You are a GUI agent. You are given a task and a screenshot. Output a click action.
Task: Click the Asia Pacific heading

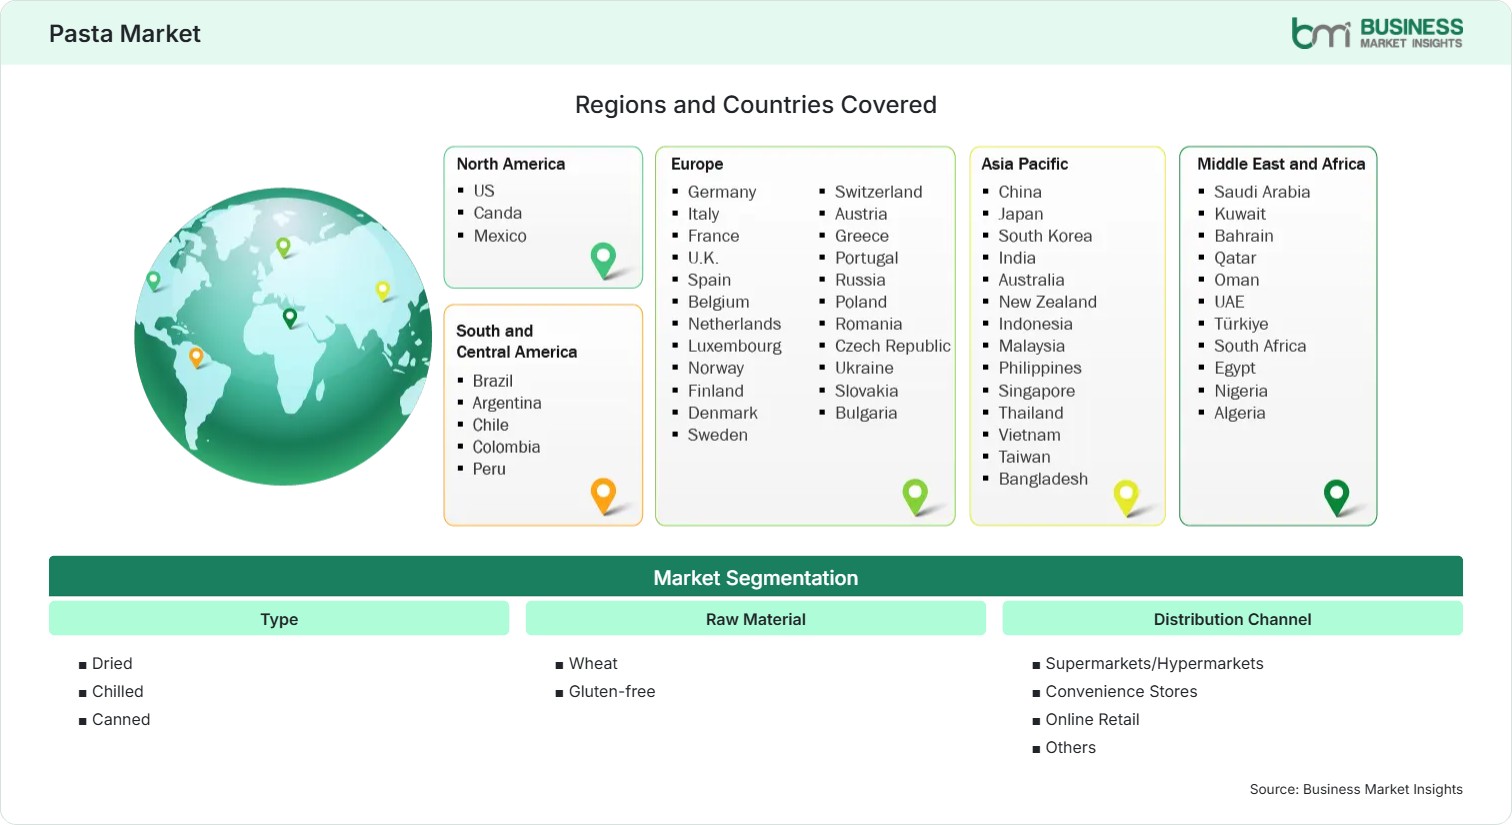point(1024,164)
